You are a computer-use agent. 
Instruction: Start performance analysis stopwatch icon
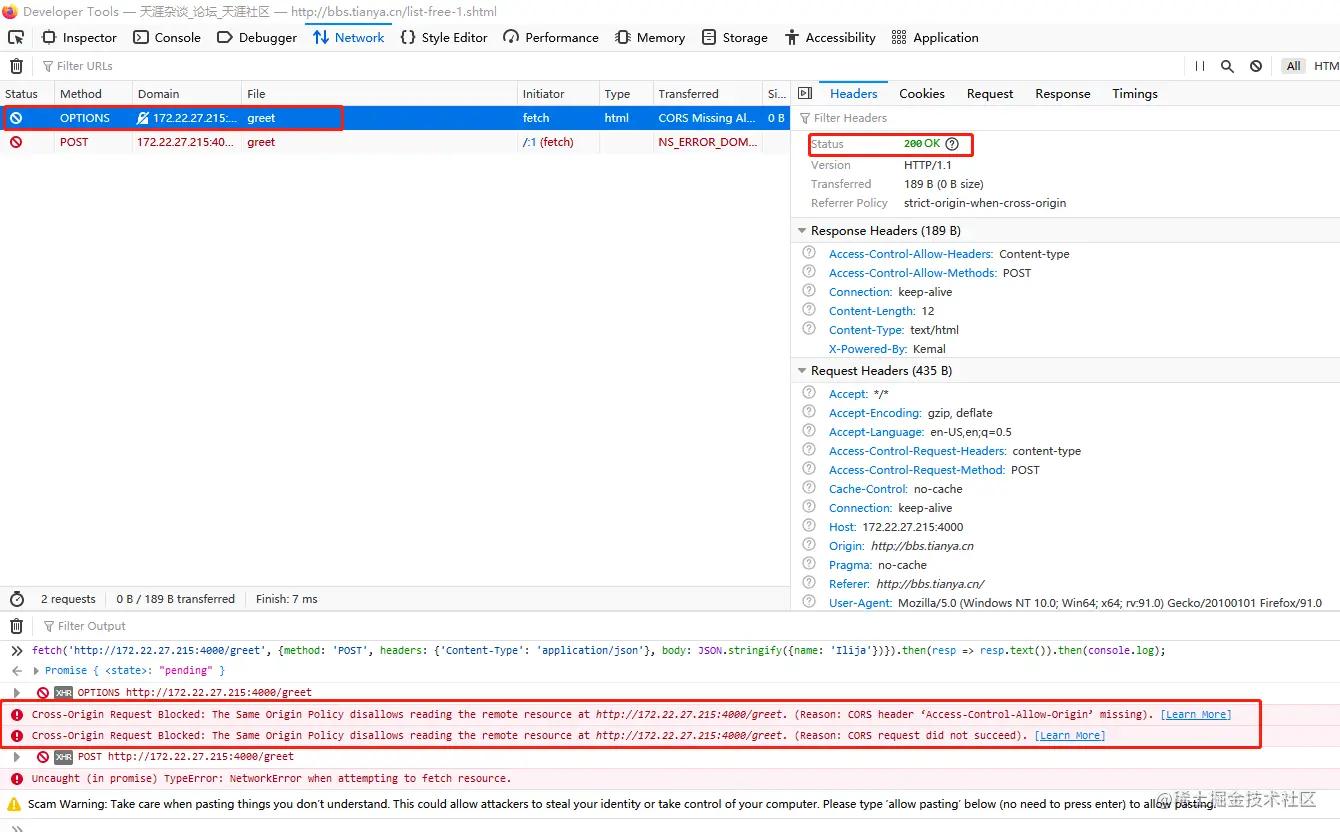pos(16,599)
